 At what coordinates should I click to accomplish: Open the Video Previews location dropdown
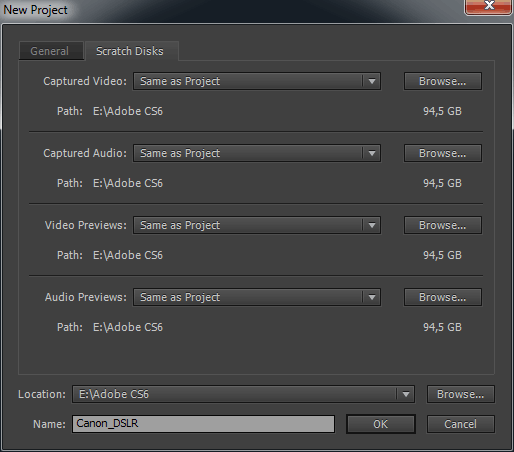click(257, 225)
